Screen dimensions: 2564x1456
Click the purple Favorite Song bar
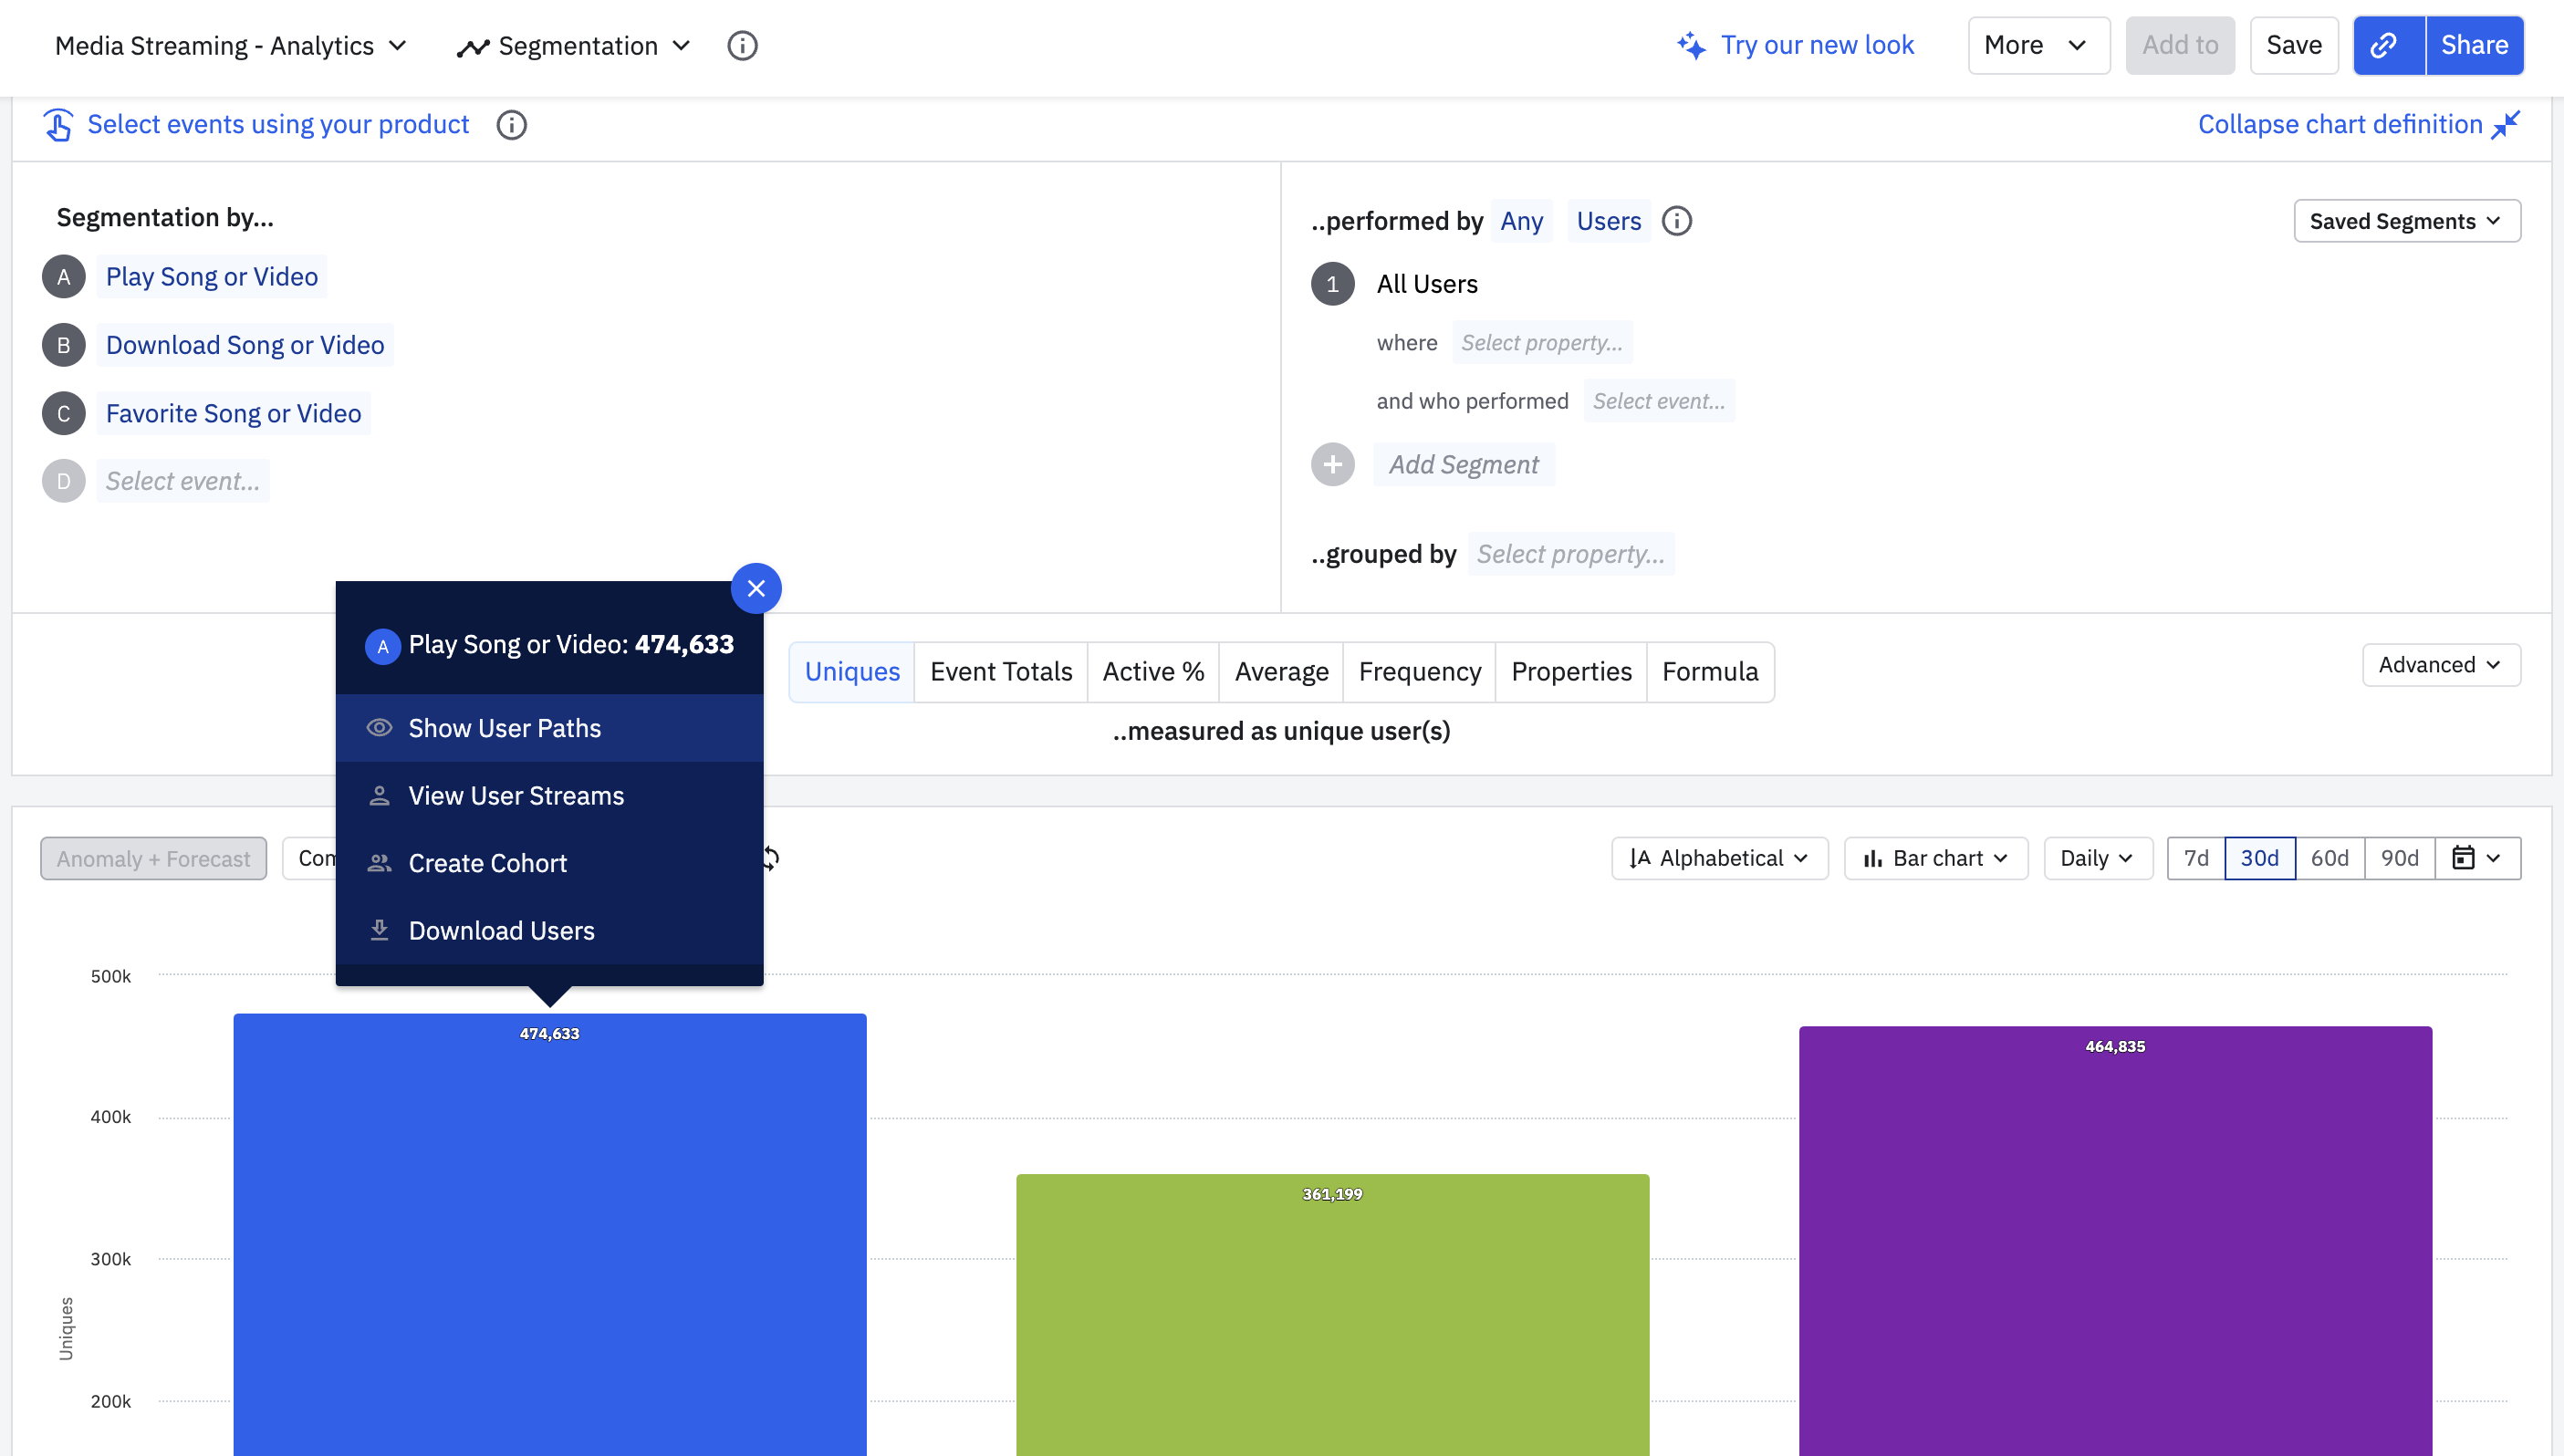click(2114, 1240)
